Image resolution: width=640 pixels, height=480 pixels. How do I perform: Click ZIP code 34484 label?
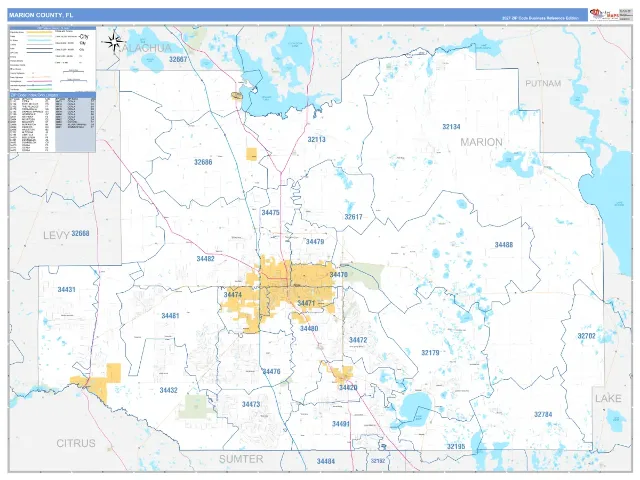pos(326,462)
